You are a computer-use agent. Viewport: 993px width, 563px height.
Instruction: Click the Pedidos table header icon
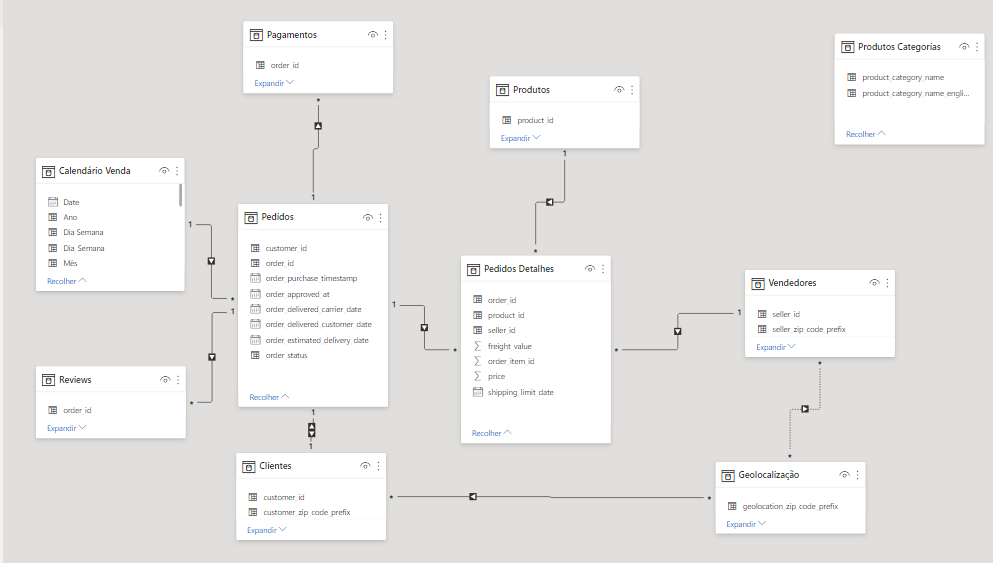[x=251, y=217]
